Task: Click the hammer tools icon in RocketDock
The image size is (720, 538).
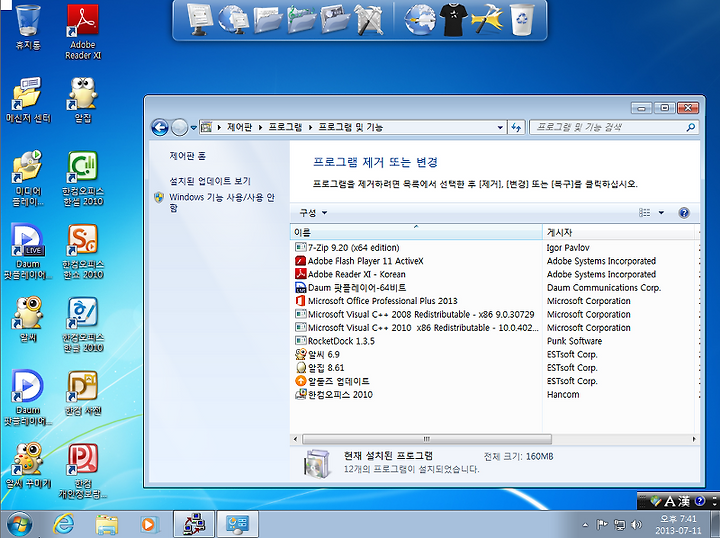Action: click(x=486, y=19)
